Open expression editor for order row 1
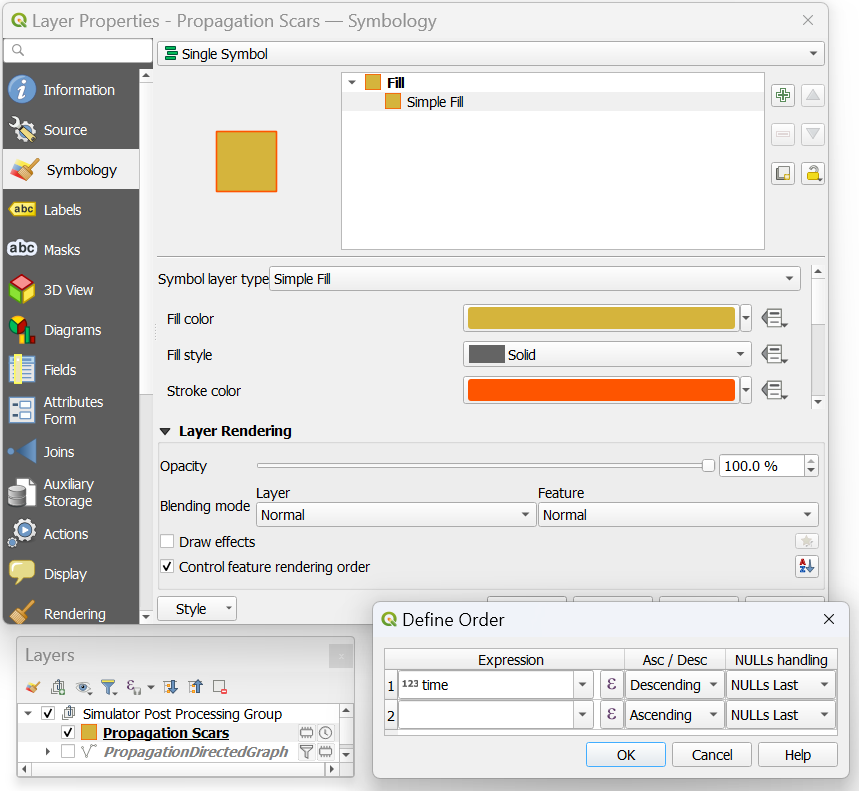The height and width of the screenshot is (791, 859). click(x=612, y=684)
